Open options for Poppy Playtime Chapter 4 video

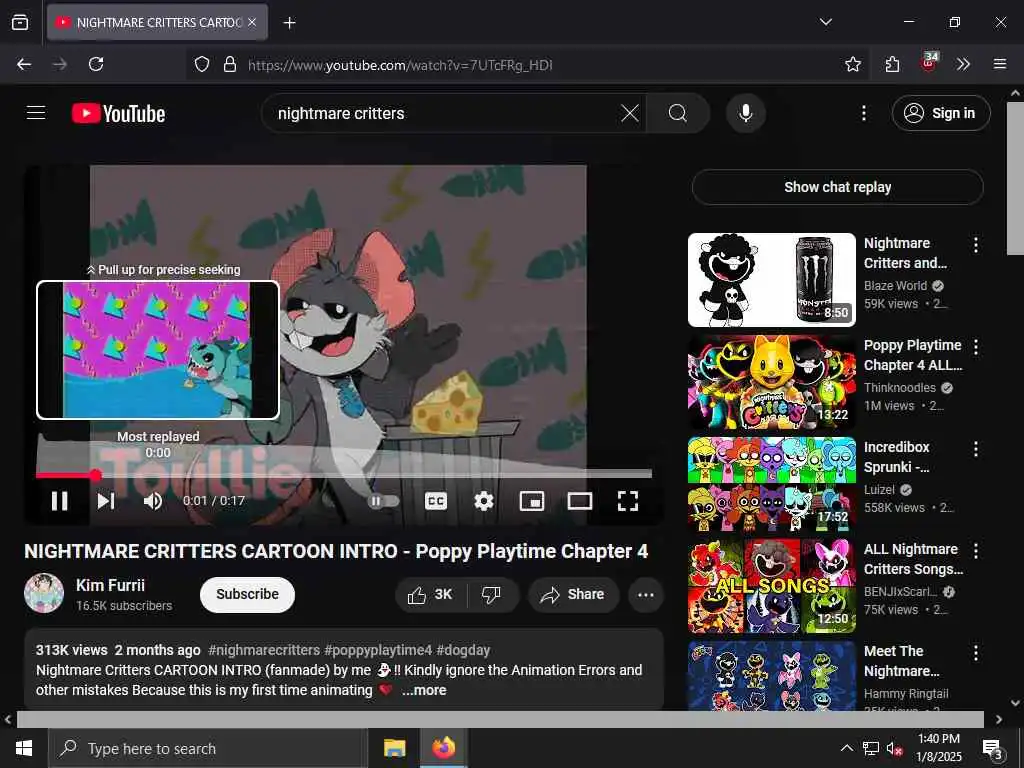[x=976, y=347]
